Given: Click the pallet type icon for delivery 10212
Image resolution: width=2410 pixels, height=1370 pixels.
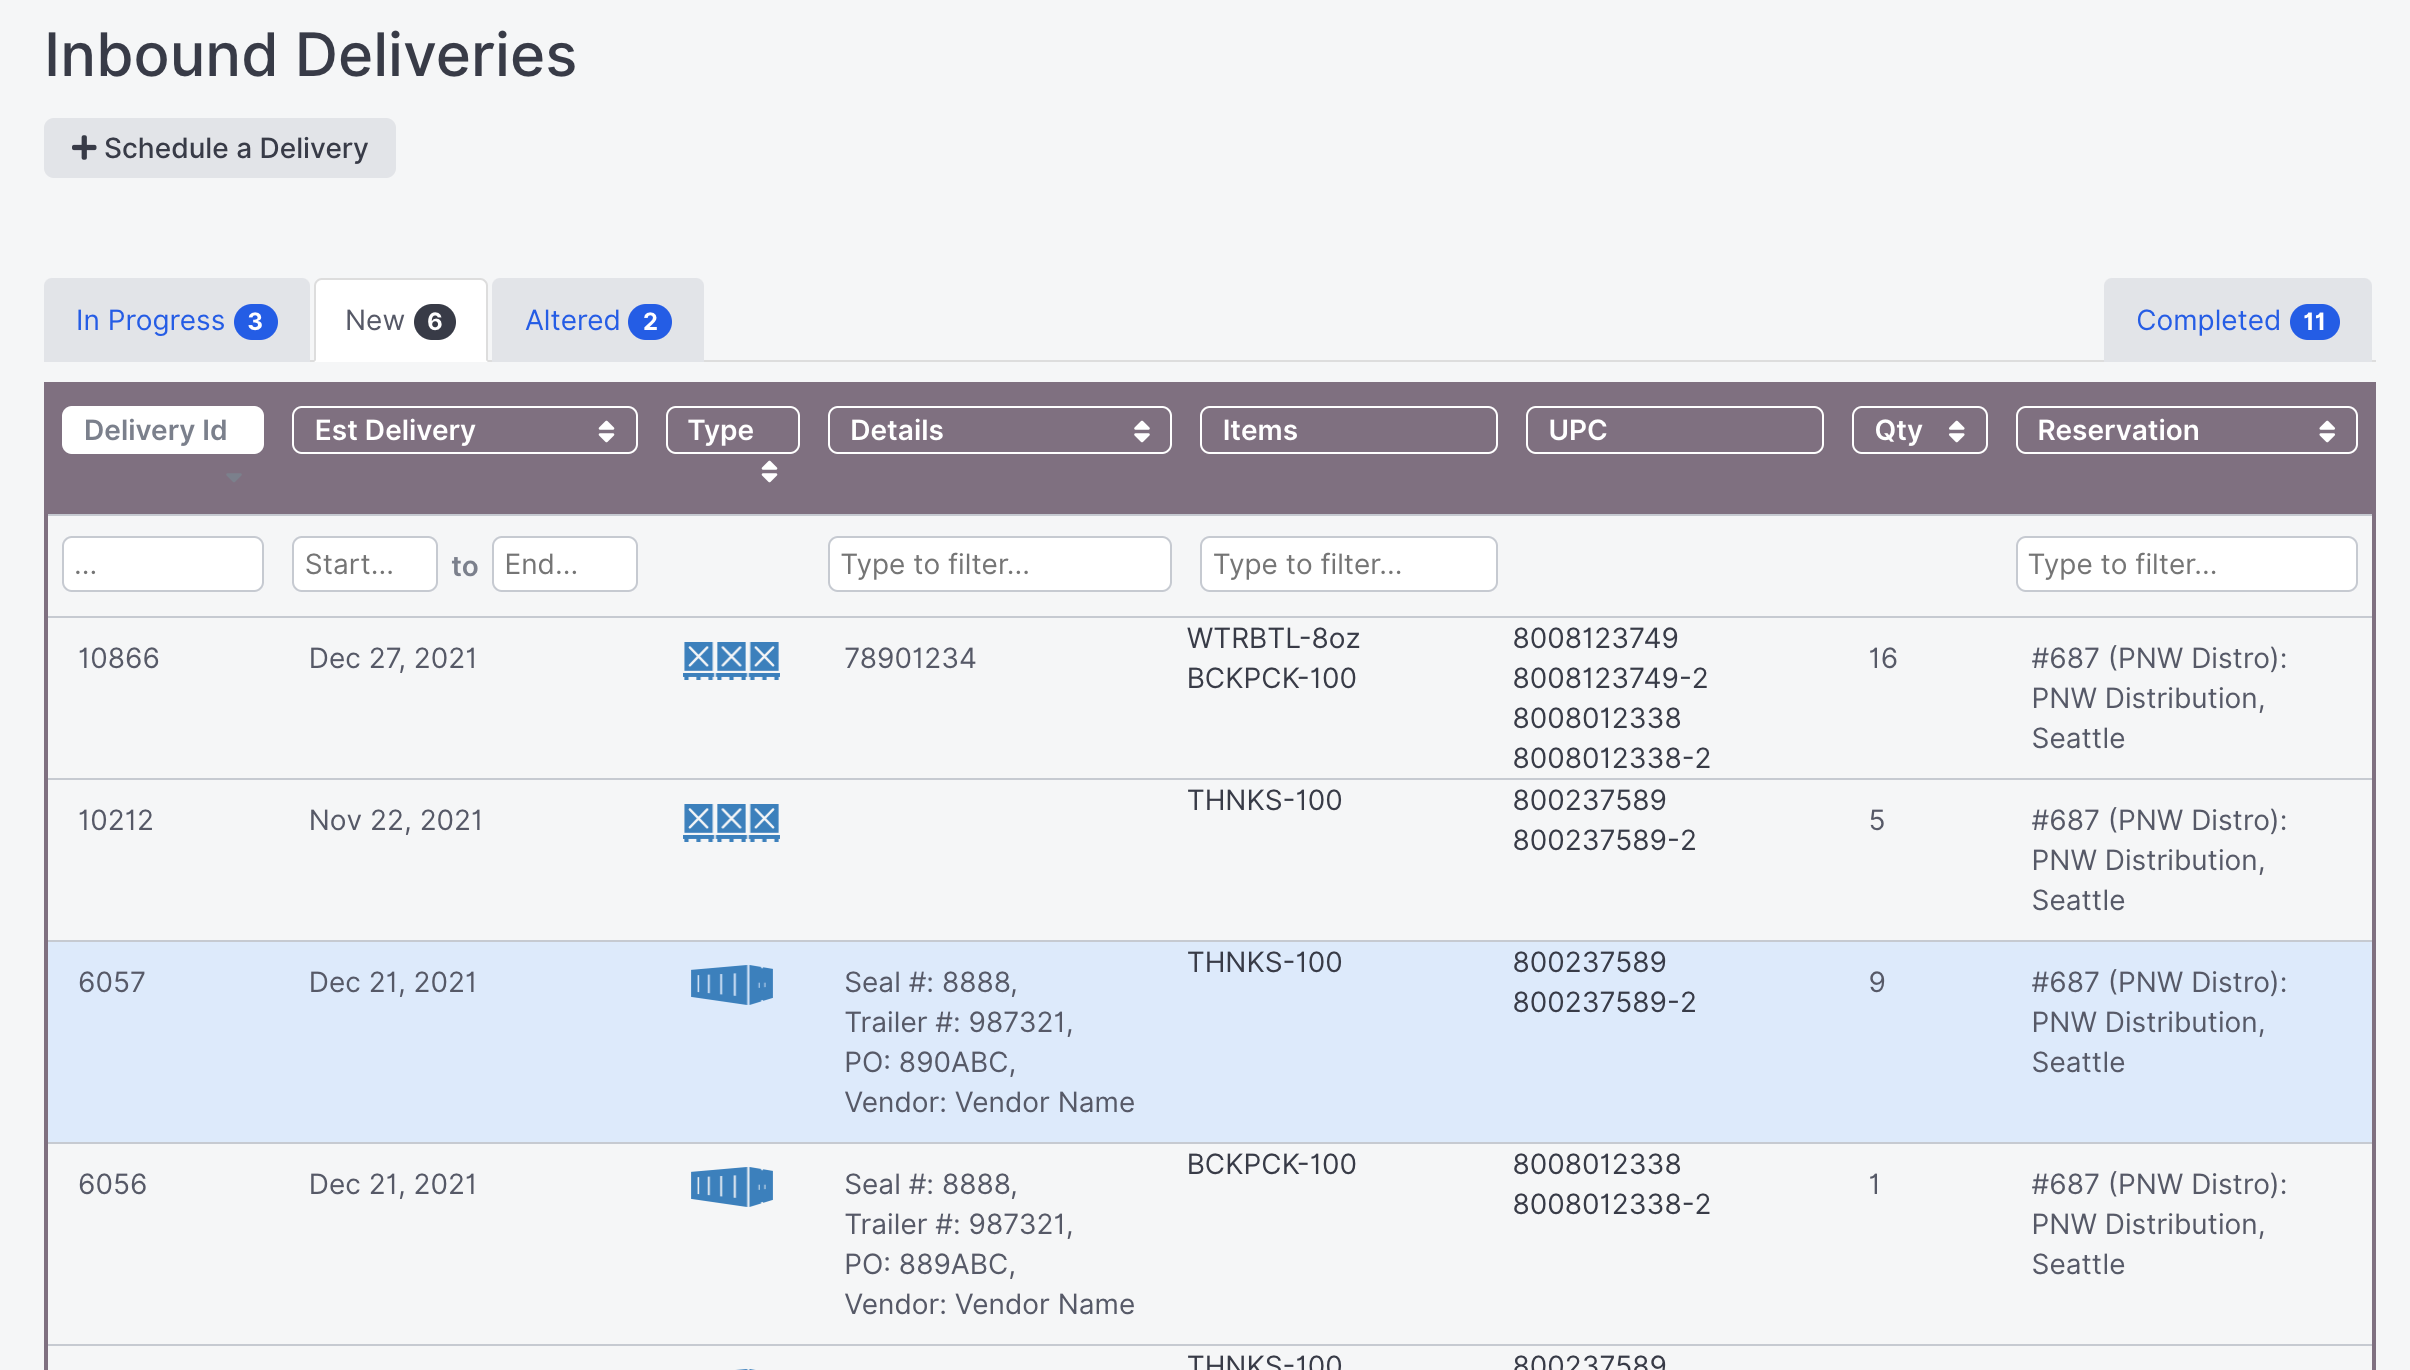Looking at the screenshot, I should [x=731, y=822].
